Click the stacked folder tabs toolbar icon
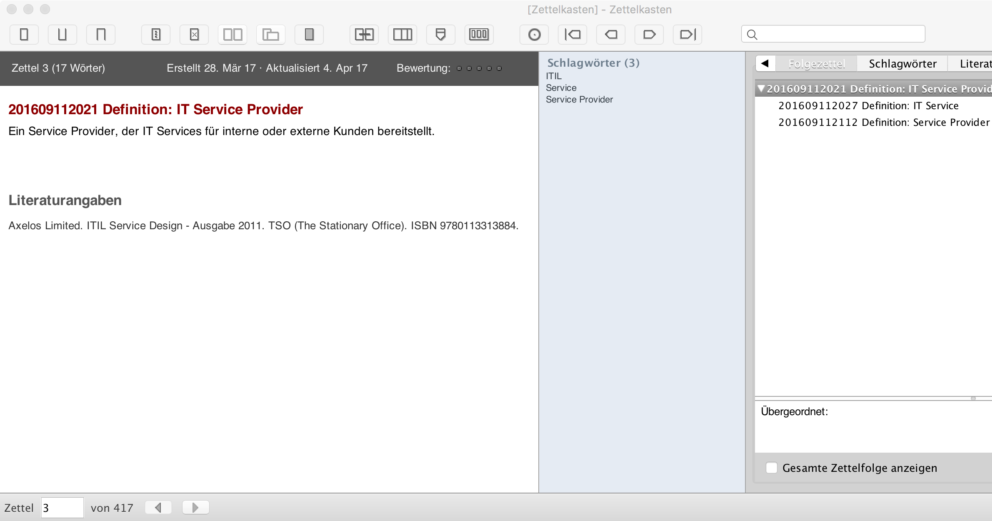The height and width of the screenshot is (521, 992). pos(271,34)
